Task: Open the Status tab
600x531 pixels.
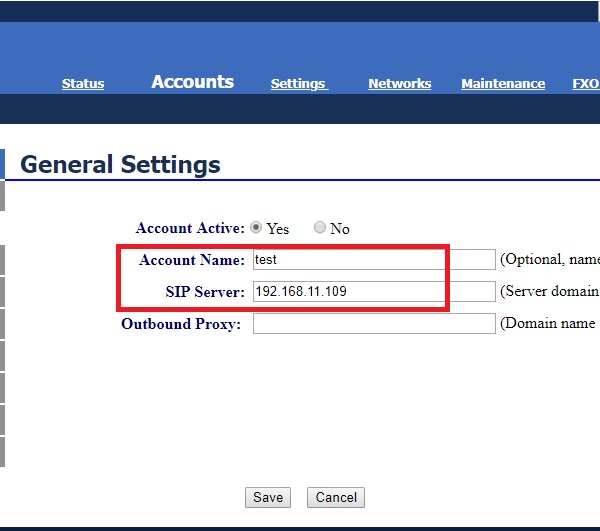Action: [83, 84]
